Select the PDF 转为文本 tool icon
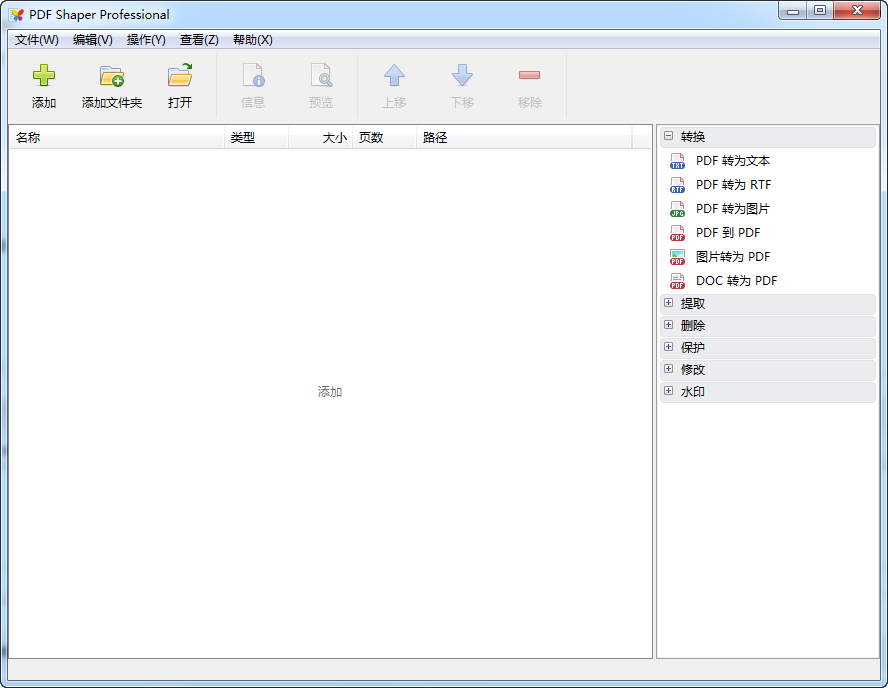 click(x=677, y=160)
